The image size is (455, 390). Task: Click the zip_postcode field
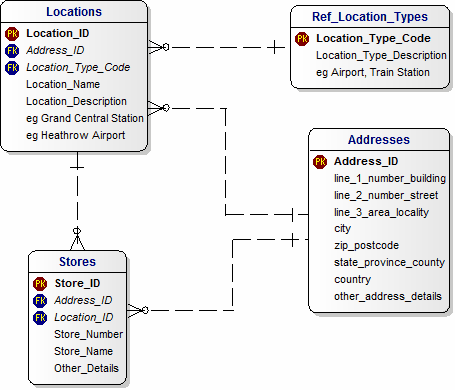coord(366,246)
